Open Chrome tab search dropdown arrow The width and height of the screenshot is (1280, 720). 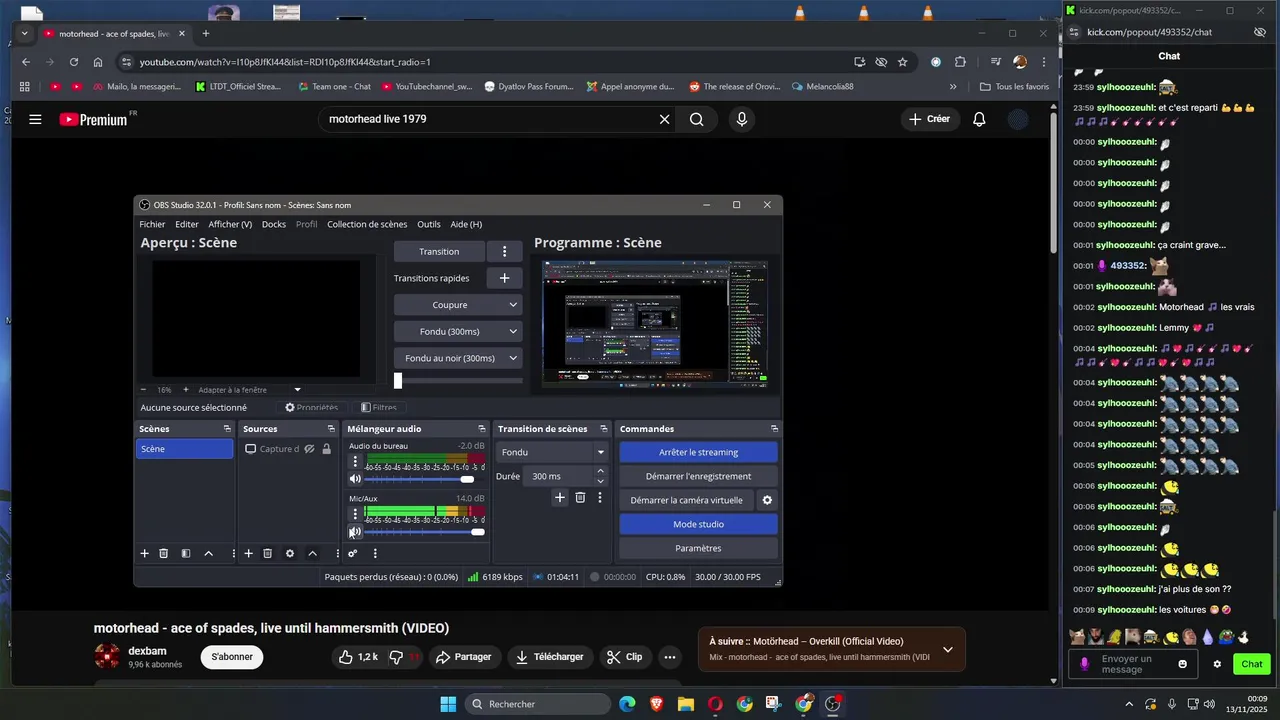pyautogui.click(x=24, y=33)
